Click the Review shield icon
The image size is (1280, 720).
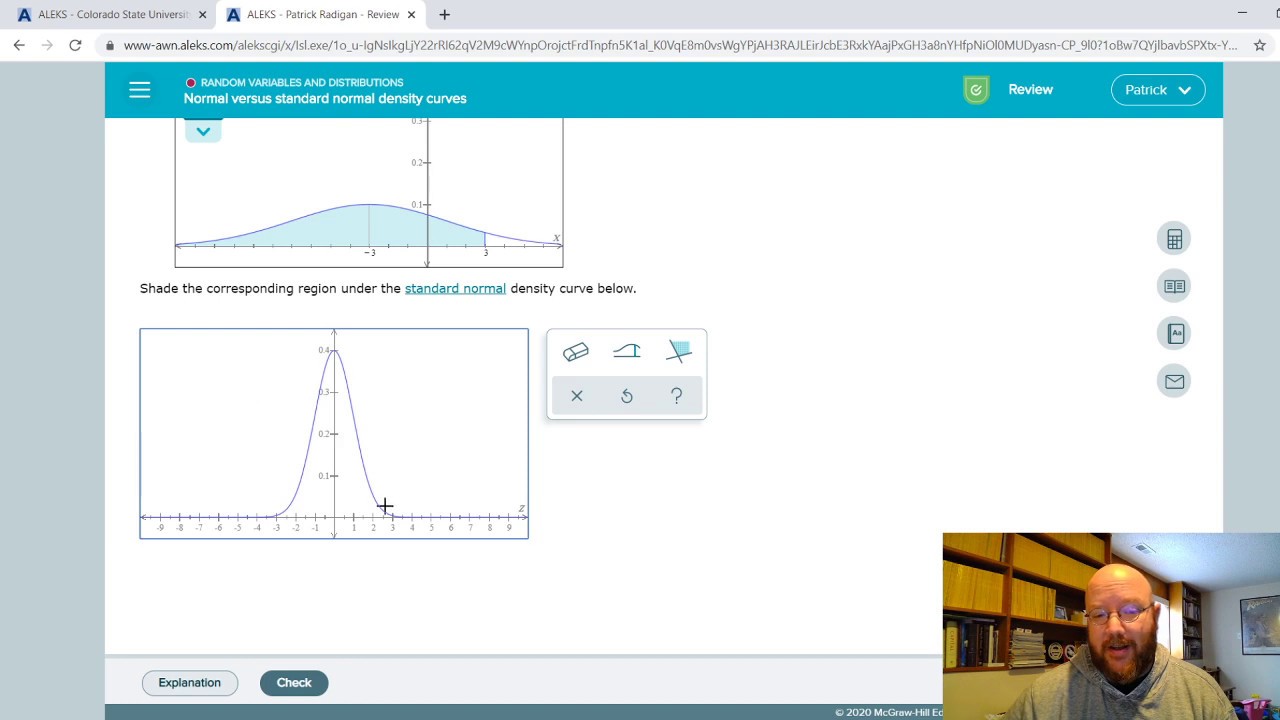[976, 90]
